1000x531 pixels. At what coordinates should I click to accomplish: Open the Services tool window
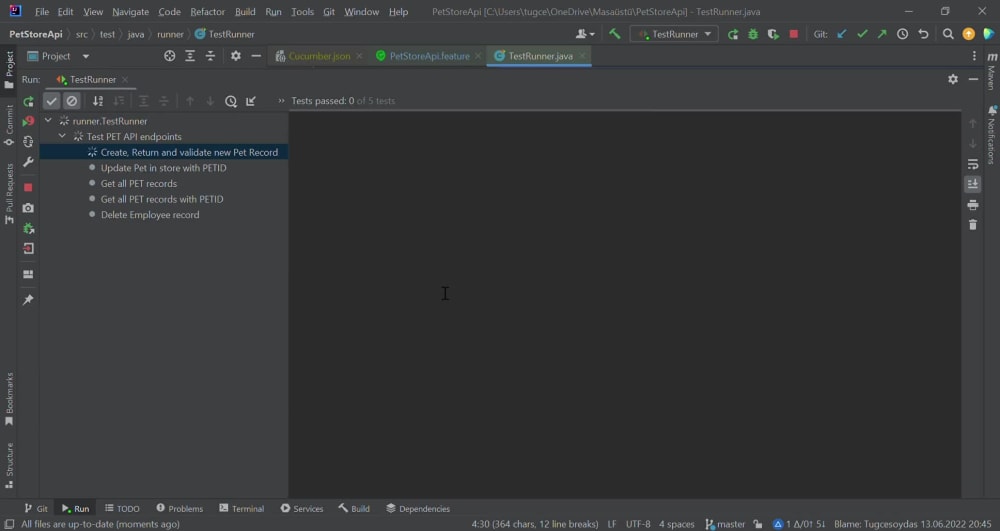pyautogui.click(x=302, y=508)
